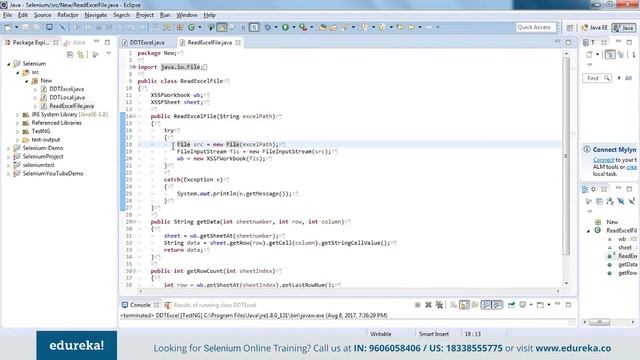Screen dimensions: 640x360
Task: Open the Open Console dropdown arrow
Action: [549, 305]
